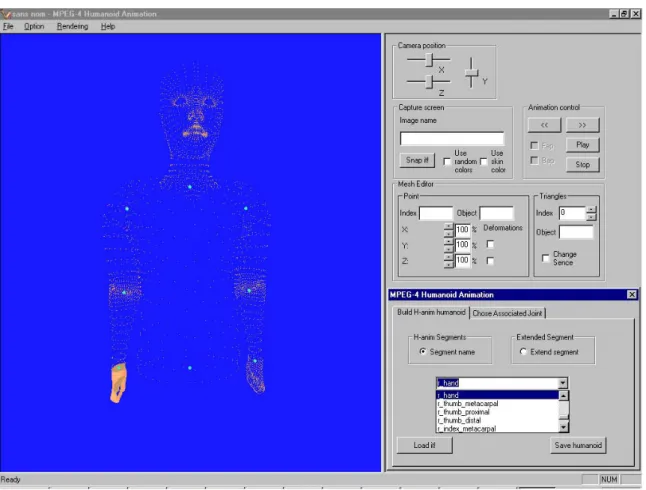The height and width of the screenshot is (490, 646).
Task: Click the X percent stepper arrows
Action: [x=449, y=230]
